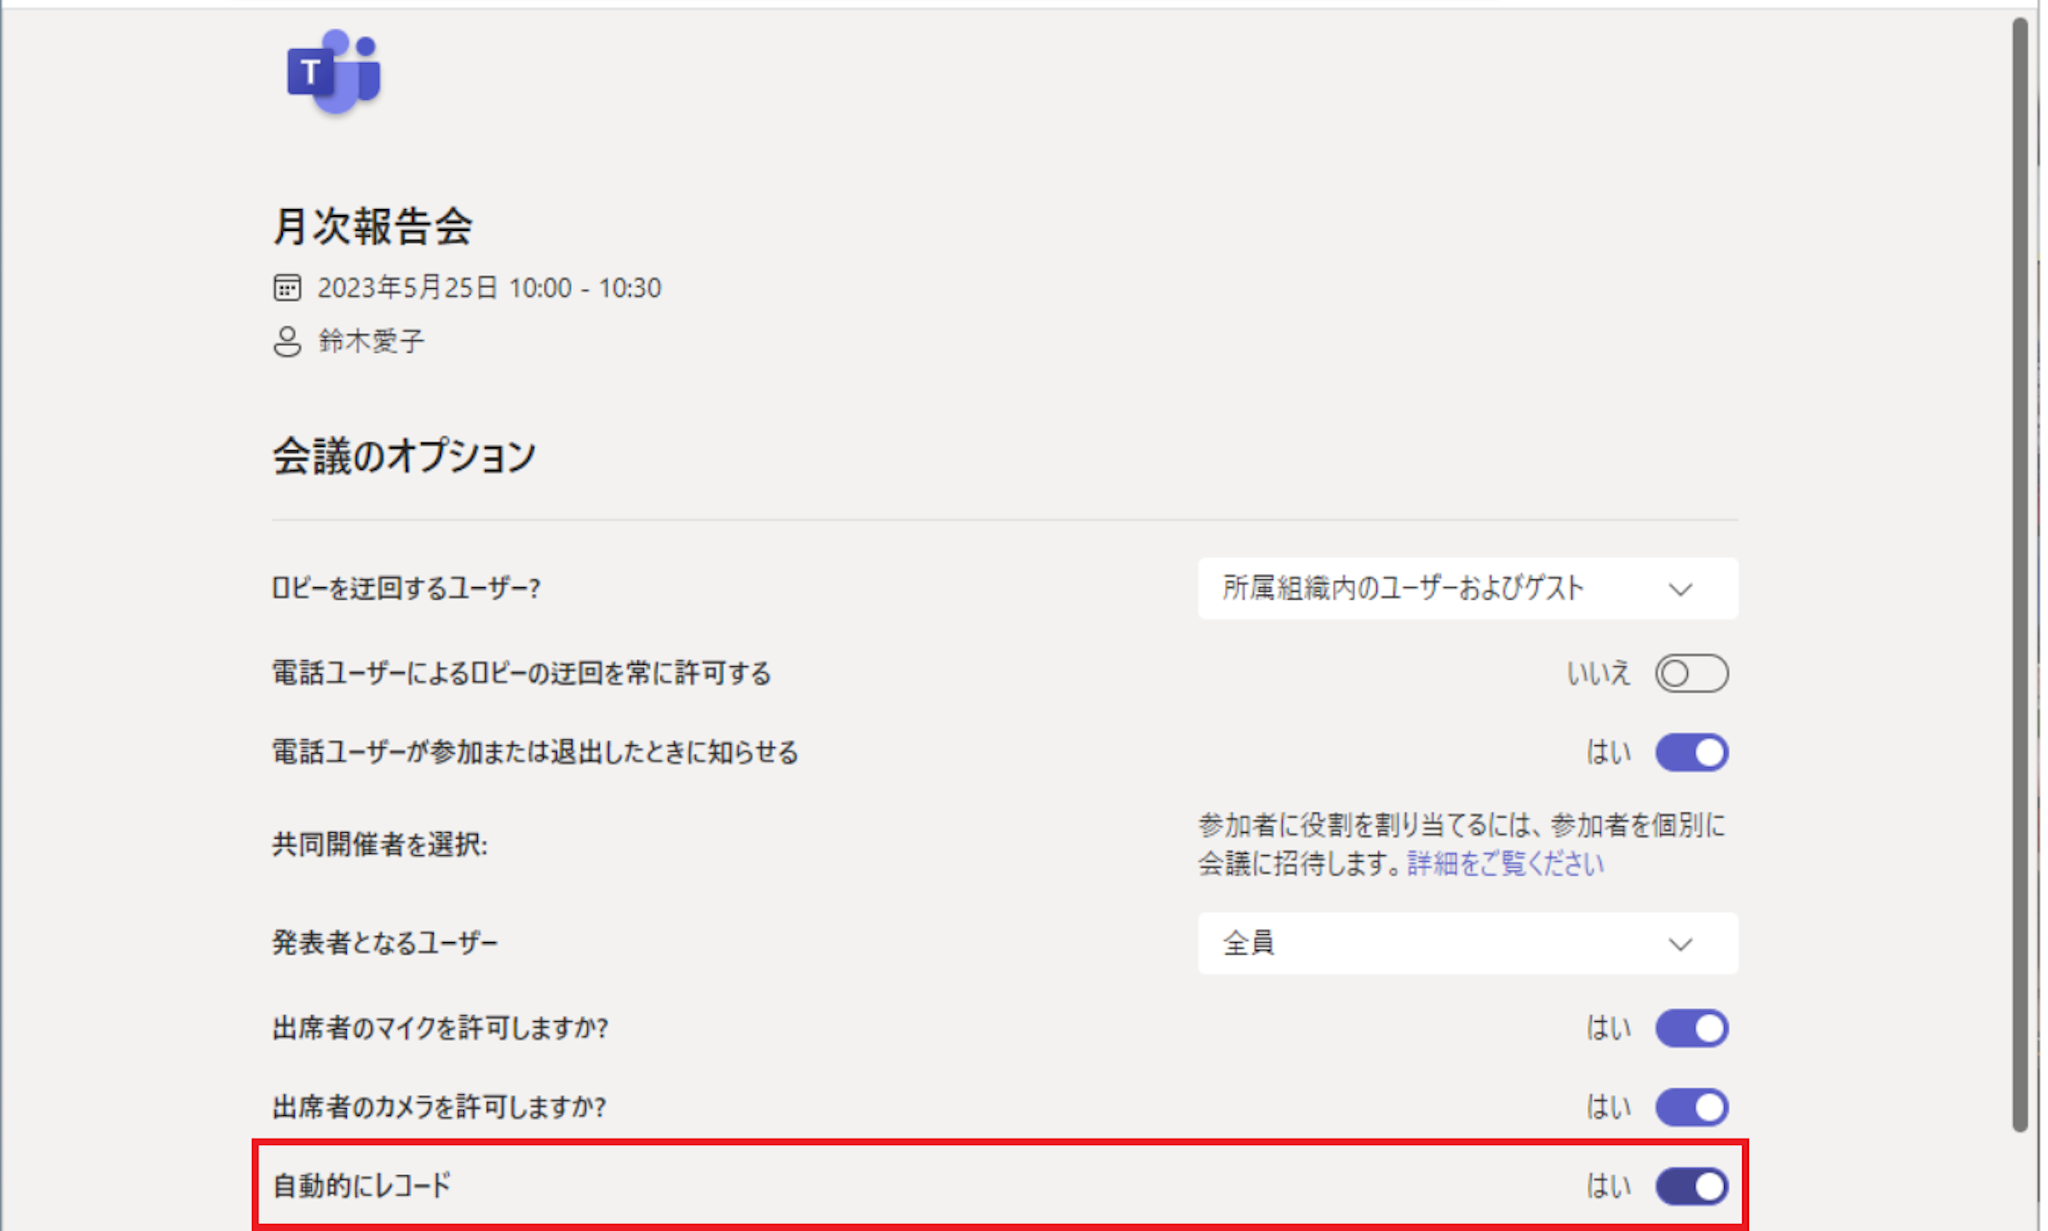The height and width of the screenshot is (1231, 2048).
Task: Click the chevron arrow on the 全員 dropdown
Action: [x=1680, y=944]
